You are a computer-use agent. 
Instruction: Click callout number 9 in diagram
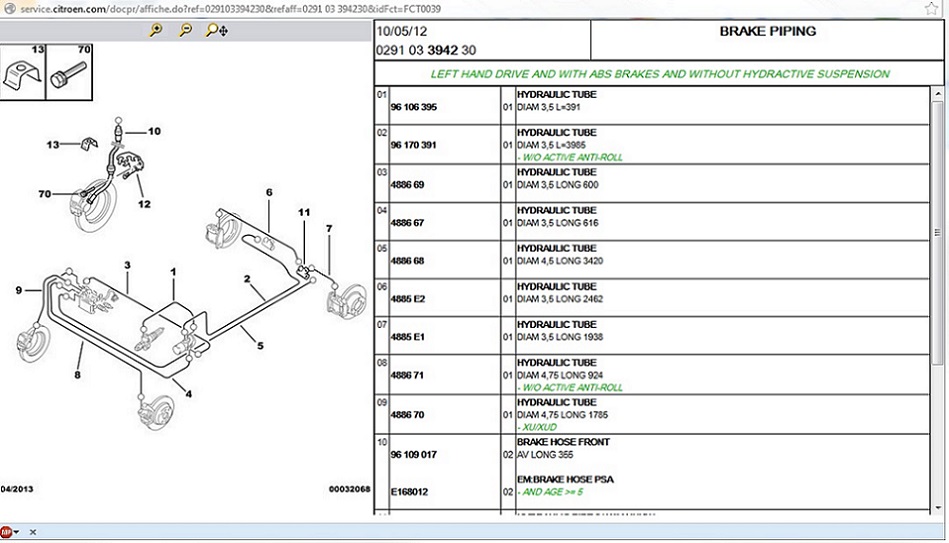coord(18,291)
